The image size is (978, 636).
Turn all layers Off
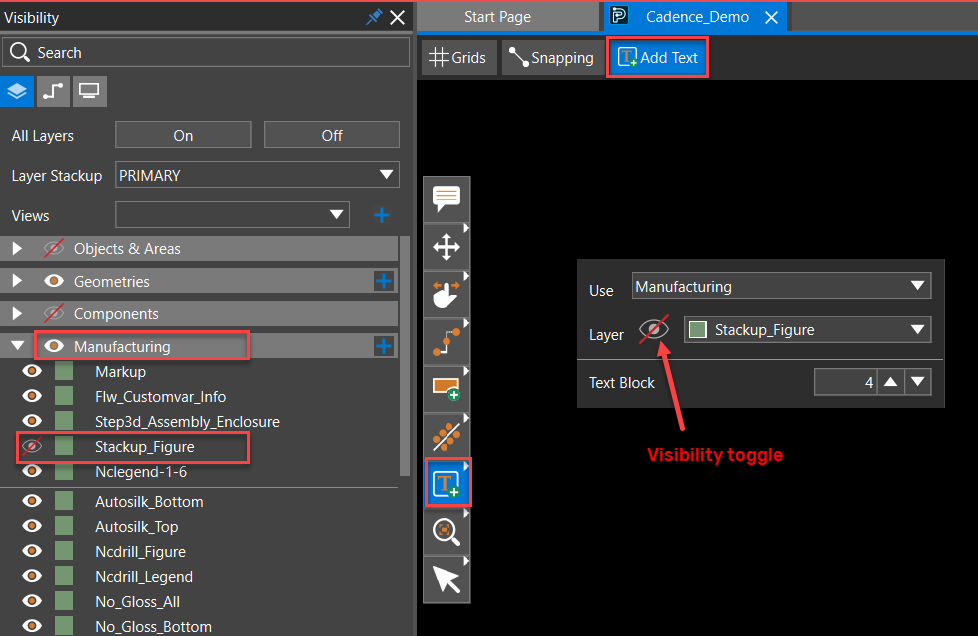332,135
